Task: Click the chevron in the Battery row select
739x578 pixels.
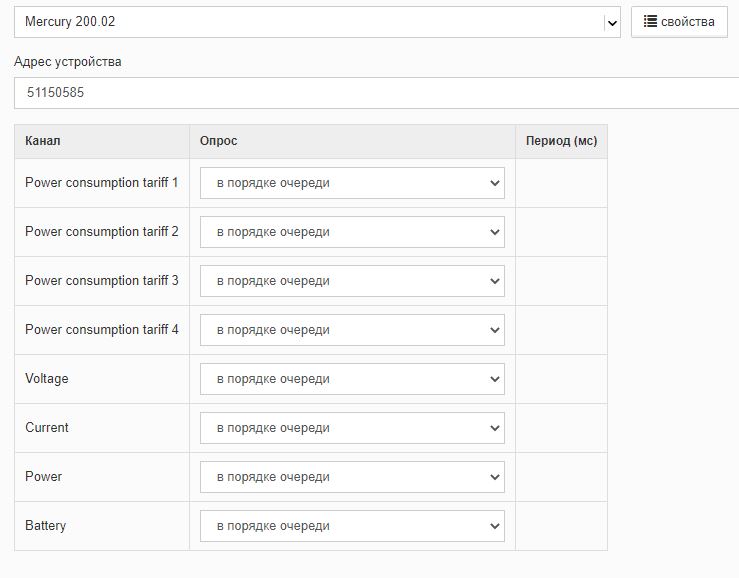Action: pyautogui.click(x=494, y=526)
